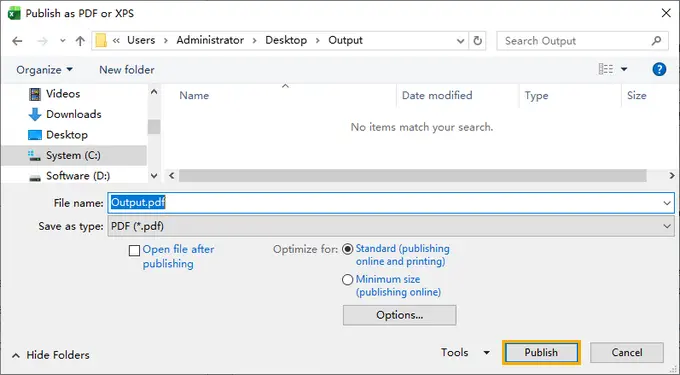Cancel the publish dialog

627,352
